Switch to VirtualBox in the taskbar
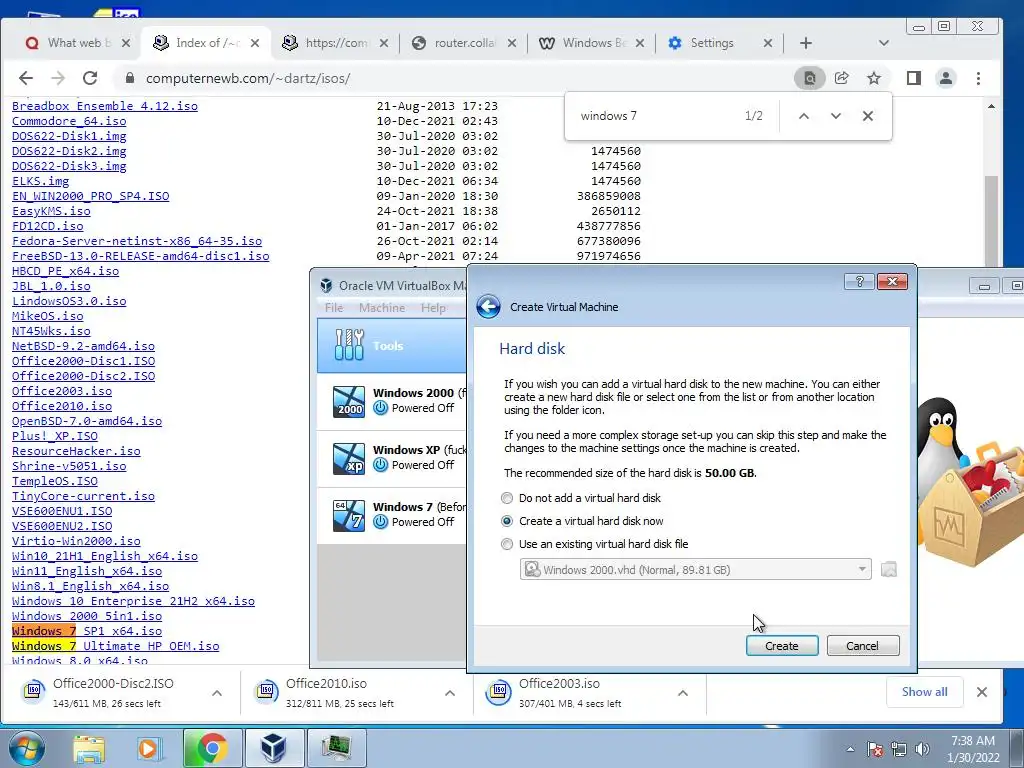The width and height of the screenshot is (1024, 768). pyautogui.click(x=274, y=748)
